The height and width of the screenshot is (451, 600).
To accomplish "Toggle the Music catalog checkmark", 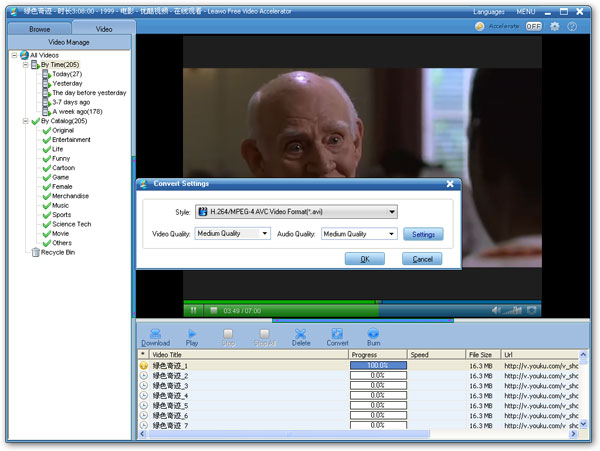I will [x=47, y=205].
